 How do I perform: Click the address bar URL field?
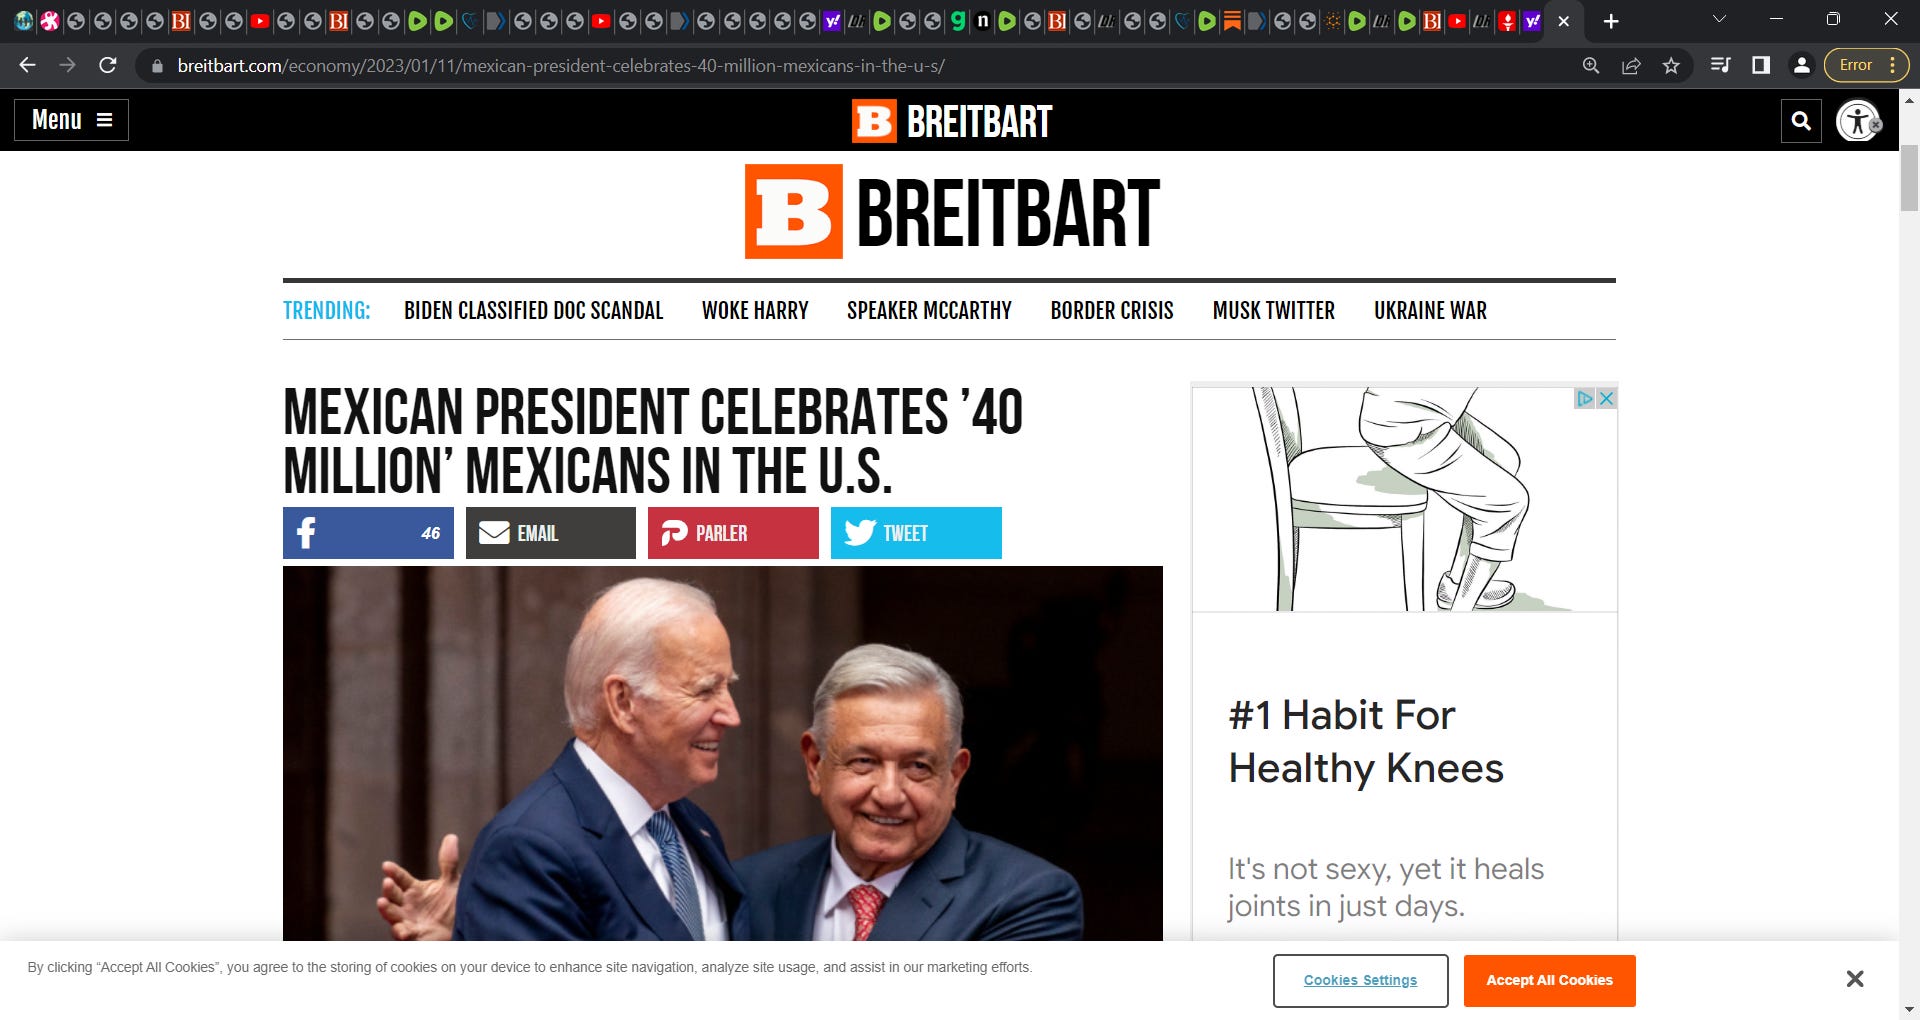(860, 66)
